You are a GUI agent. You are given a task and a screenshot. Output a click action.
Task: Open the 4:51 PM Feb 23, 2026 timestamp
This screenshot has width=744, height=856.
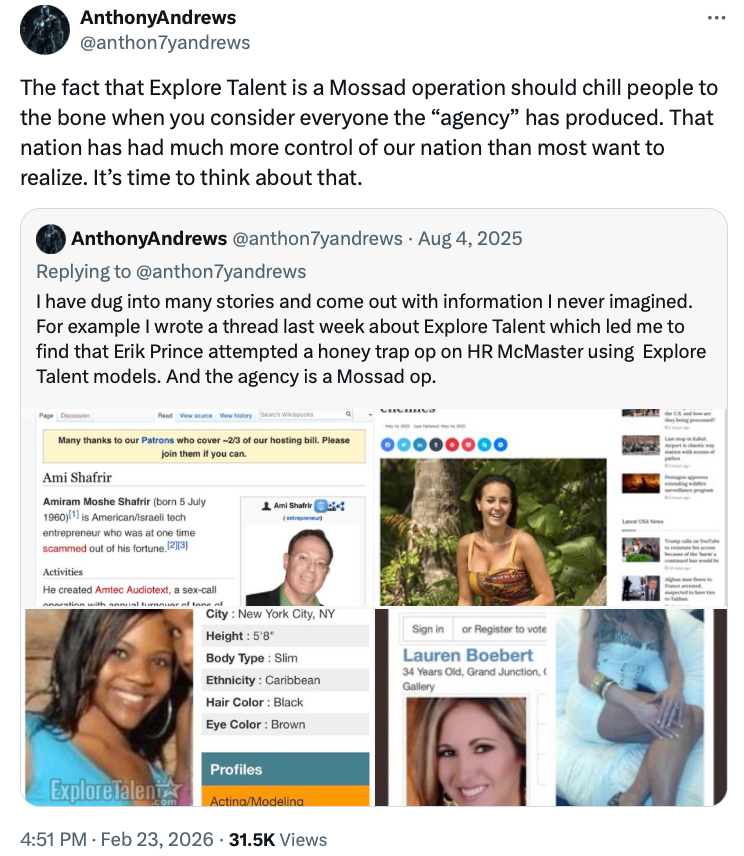117,839
